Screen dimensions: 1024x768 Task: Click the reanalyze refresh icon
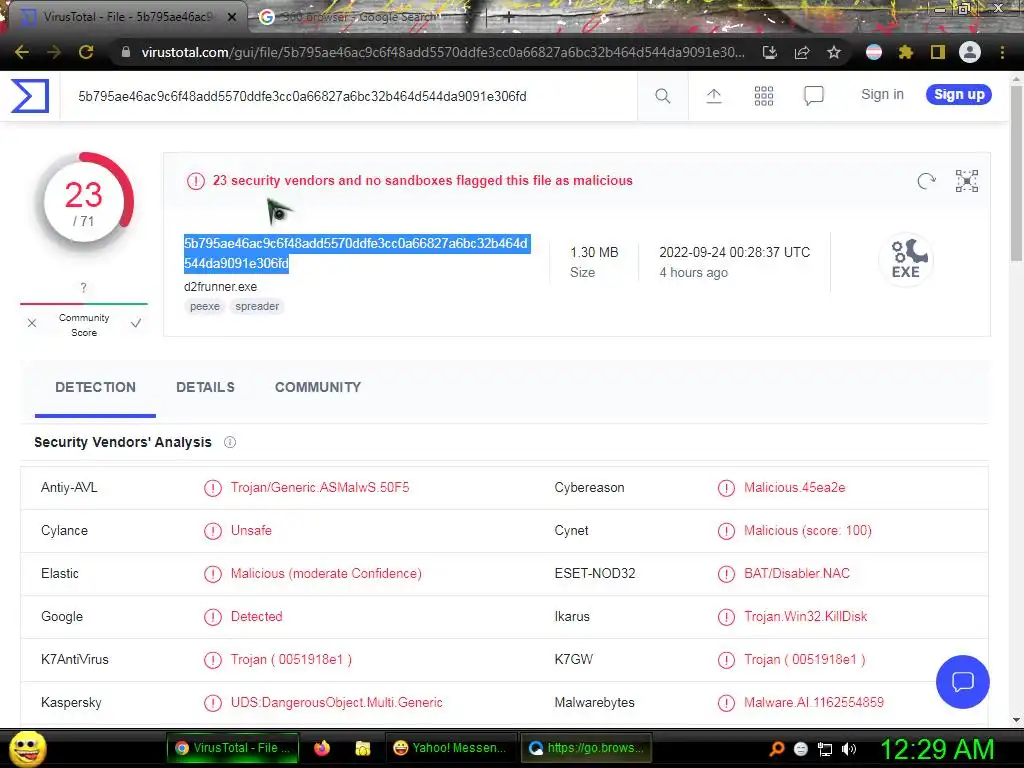(x=926, y=181)
